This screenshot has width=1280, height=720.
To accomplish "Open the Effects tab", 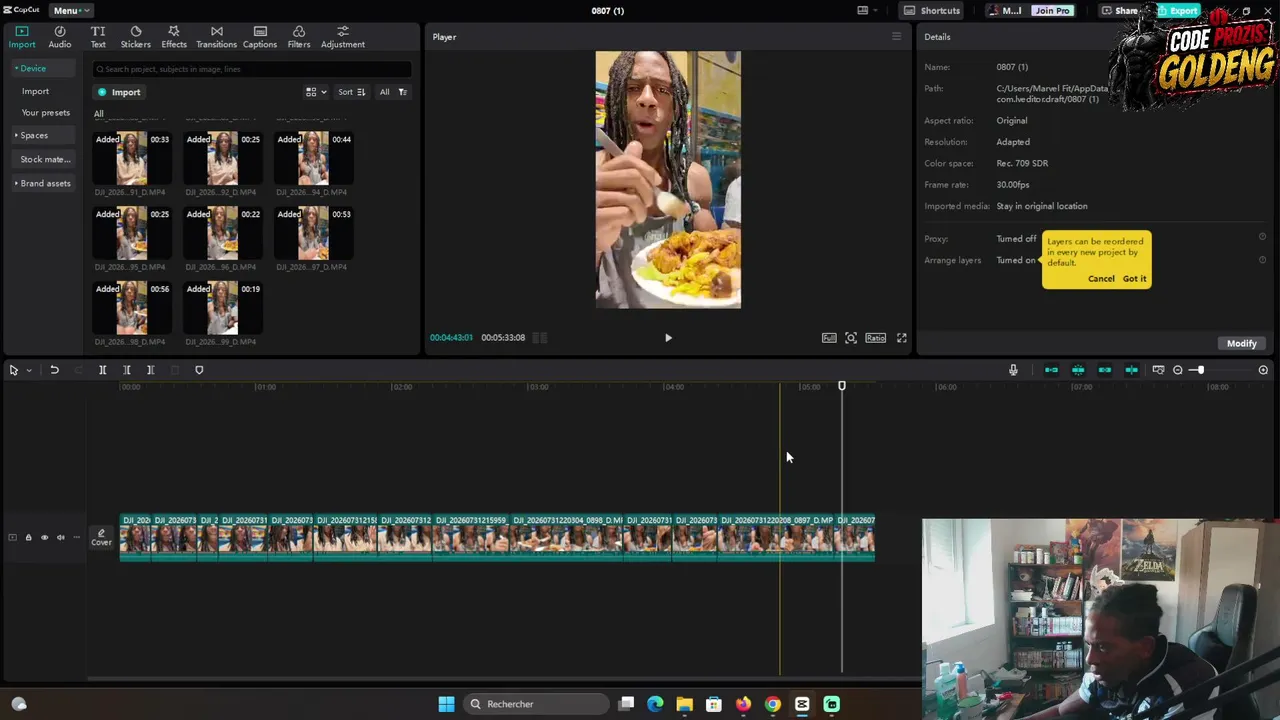I will [x=174, y=37].
